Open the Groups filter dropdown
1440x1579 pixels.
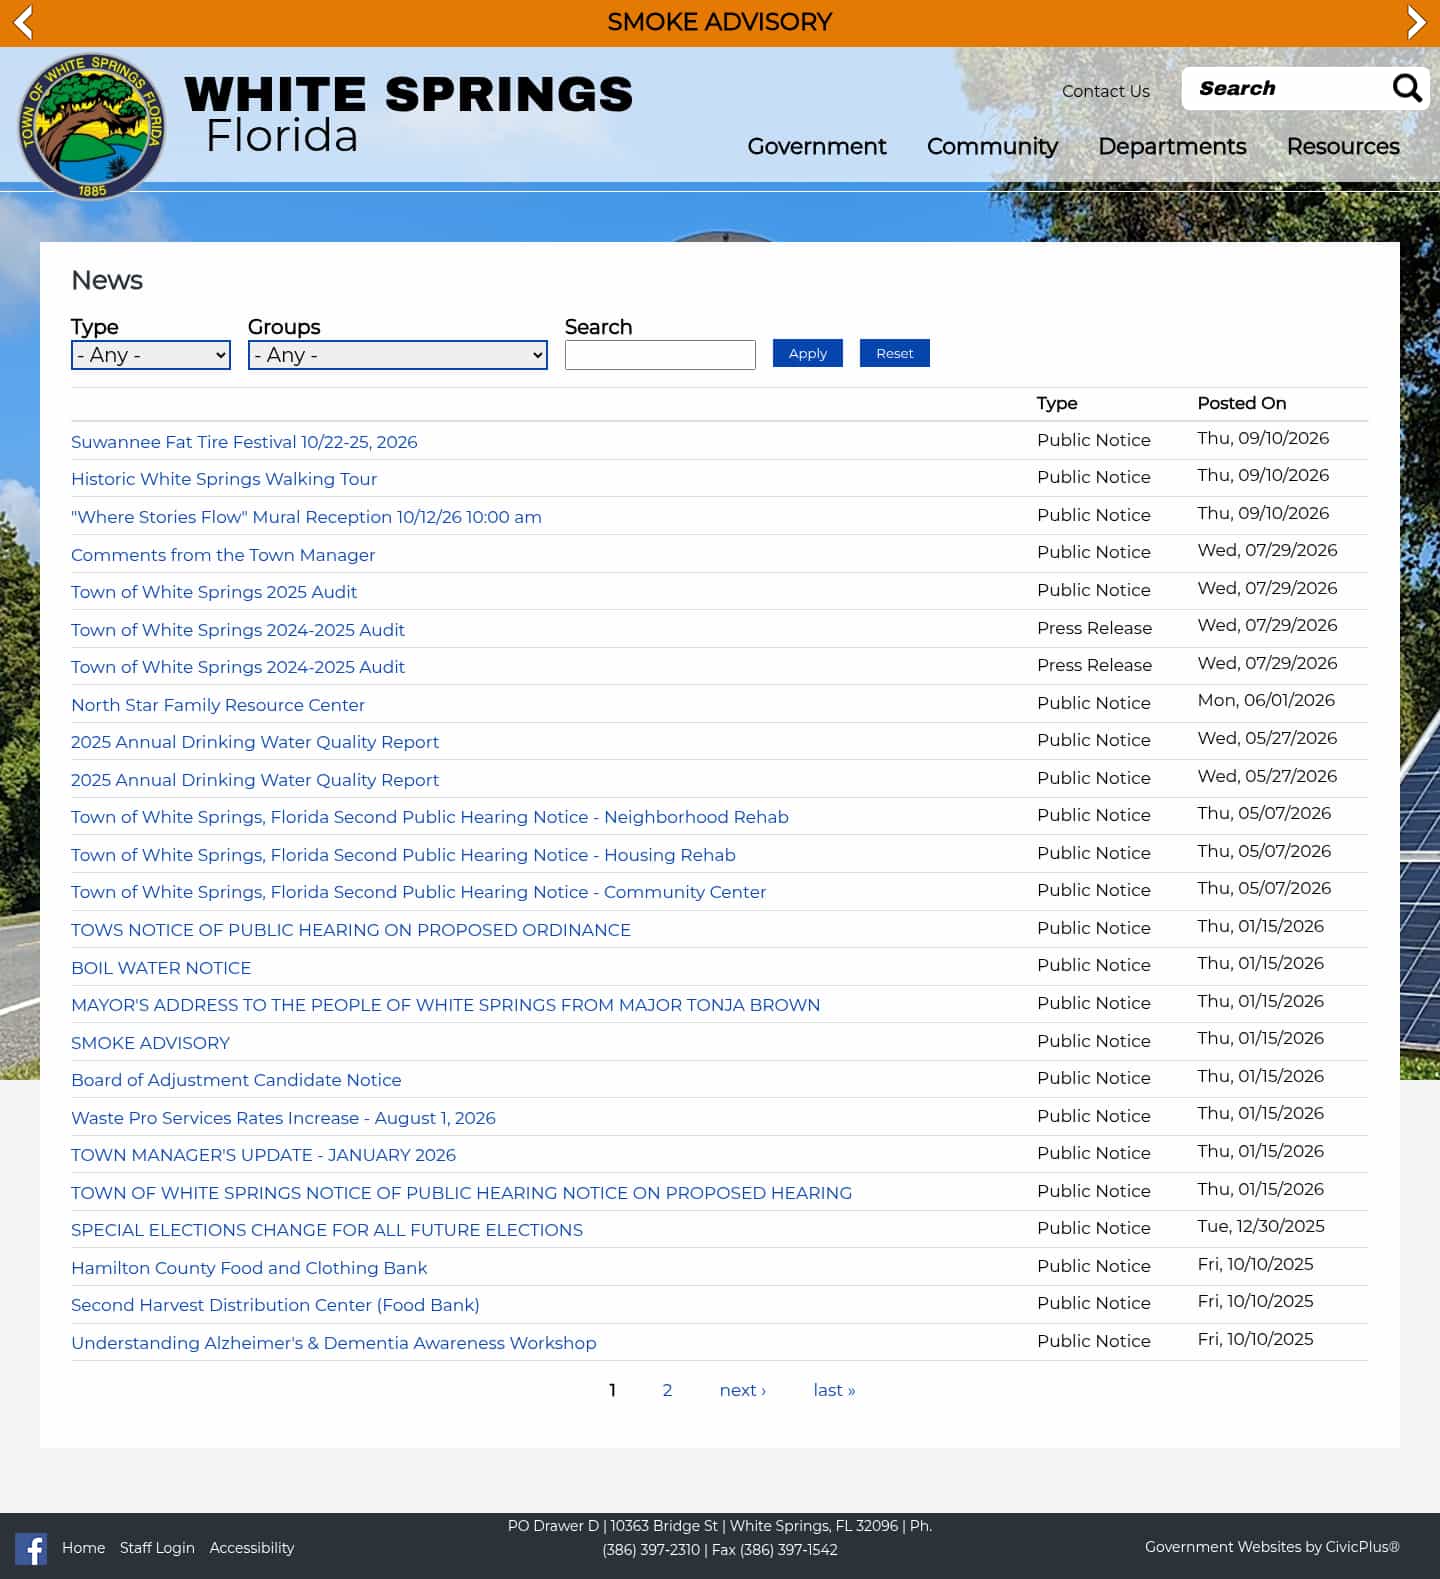[x=397, y=355]
